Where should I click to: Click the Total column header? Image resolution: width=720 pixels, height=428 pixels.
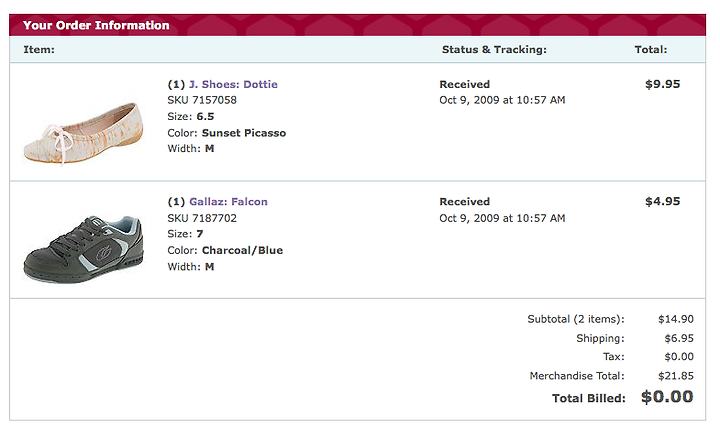pos(651,50)
